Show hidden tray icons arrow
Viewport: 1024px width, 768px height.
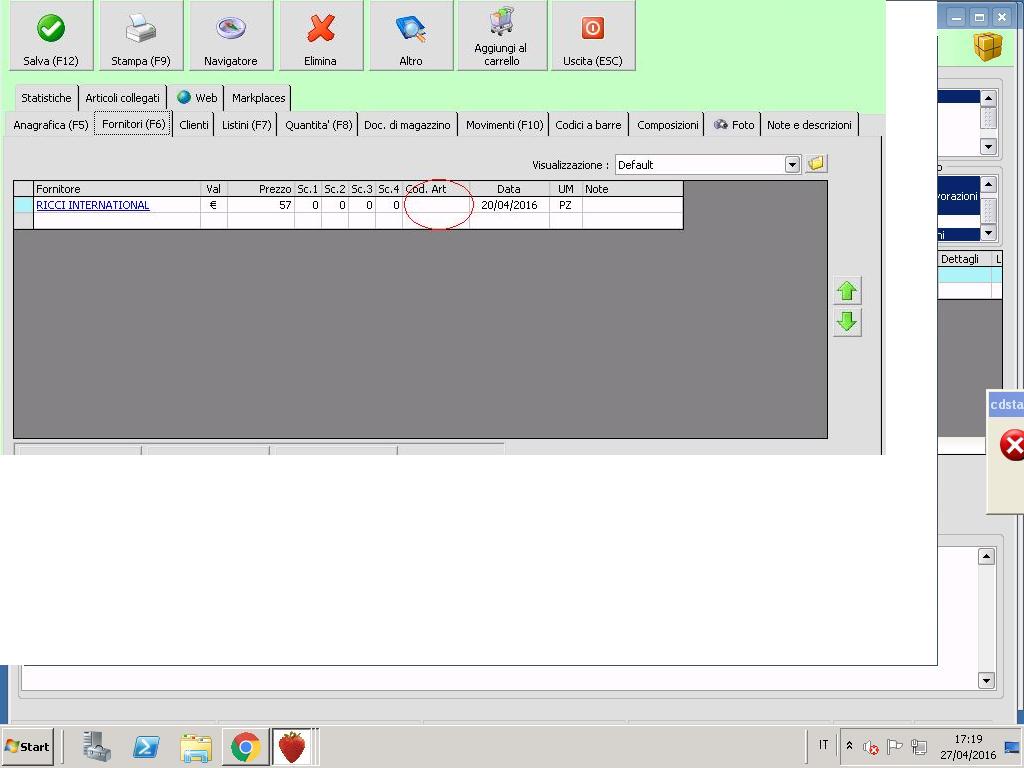850,745
